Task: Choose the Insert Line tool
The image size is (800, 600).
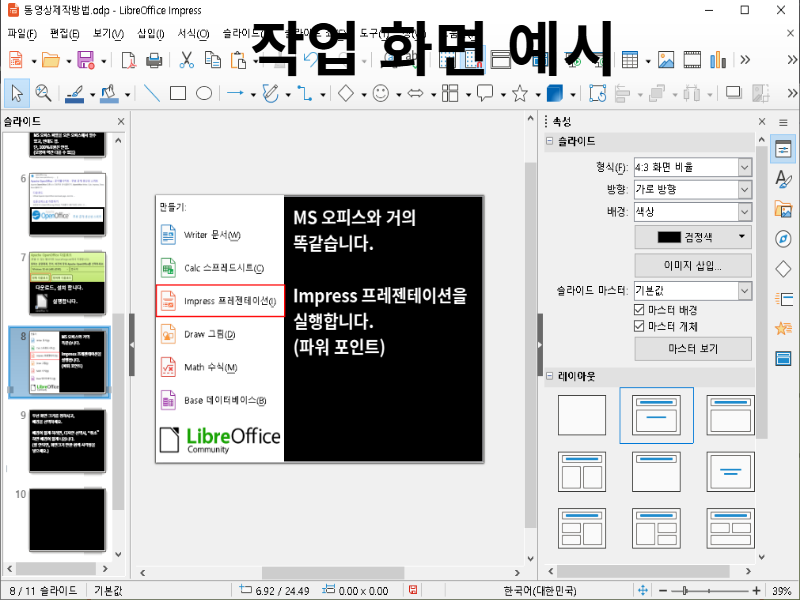Action: [152, 93]
